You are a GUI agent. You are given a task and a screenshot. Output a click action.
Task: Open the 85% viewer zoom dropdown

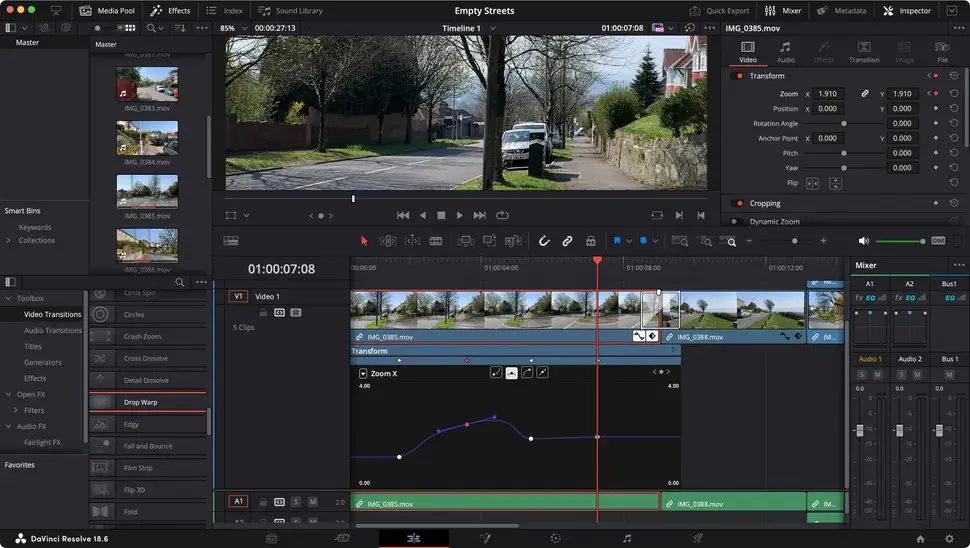click(233, 28)
